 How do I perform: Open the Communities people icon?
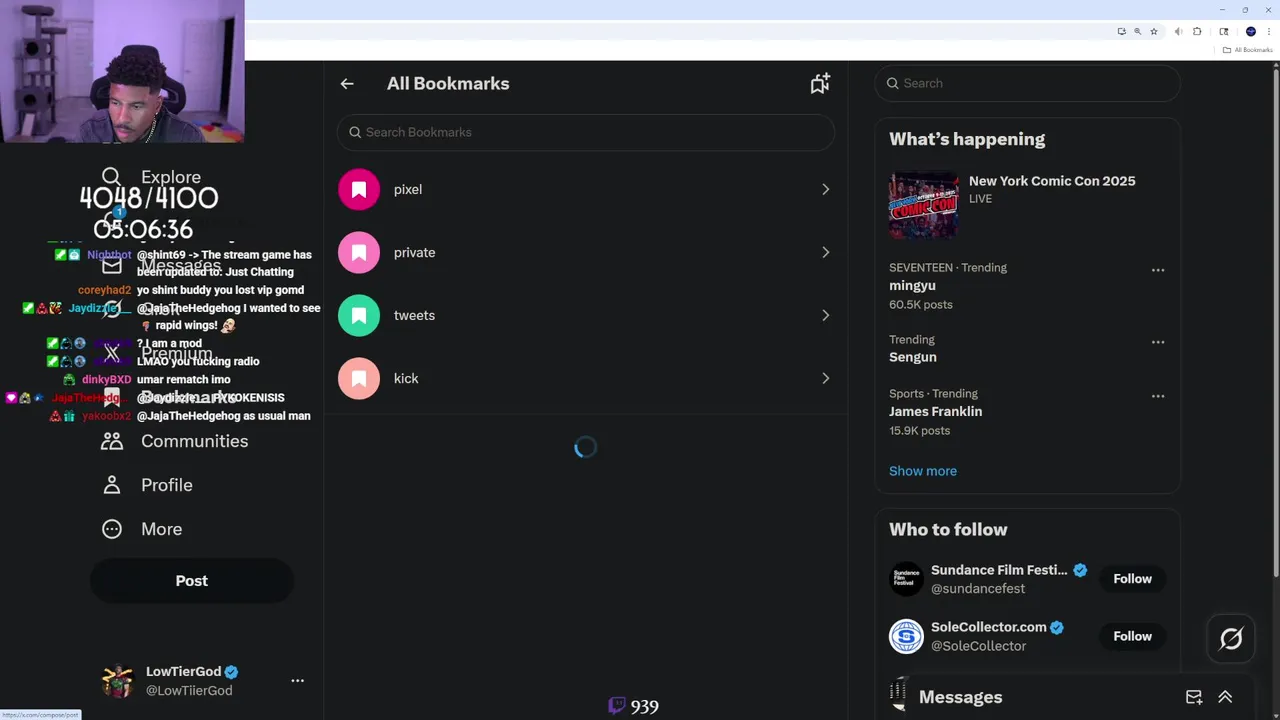click(x=112, y=441)
